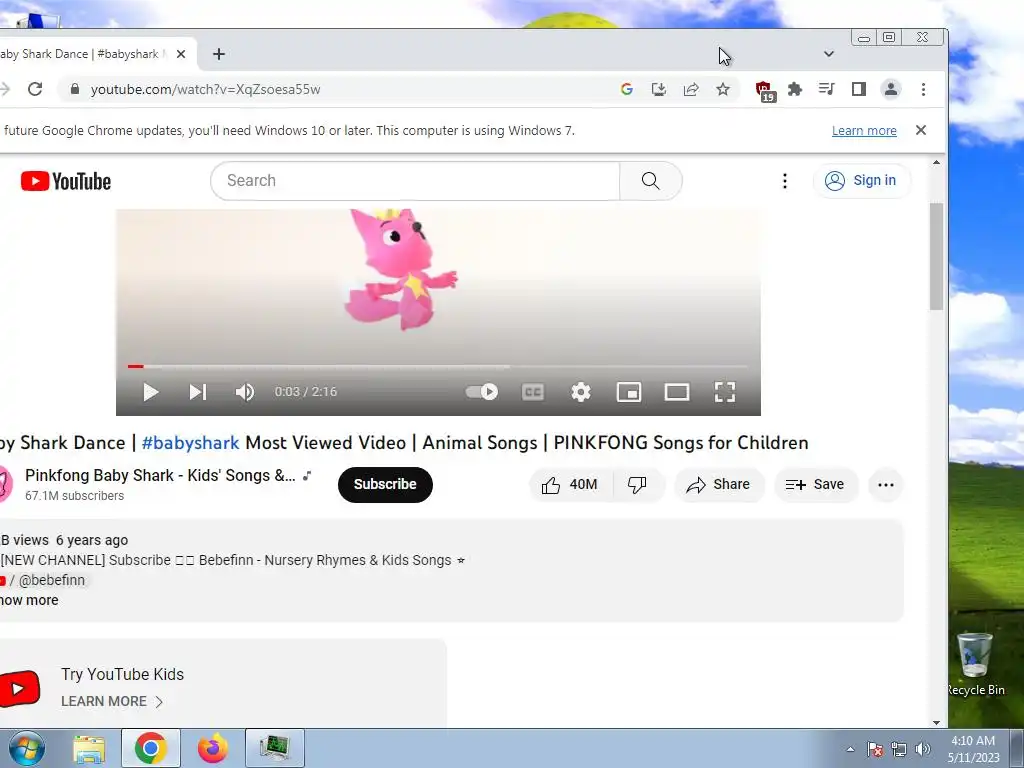
Task: Open YouTube settings three-dot menu
Action: click(785, 181)
